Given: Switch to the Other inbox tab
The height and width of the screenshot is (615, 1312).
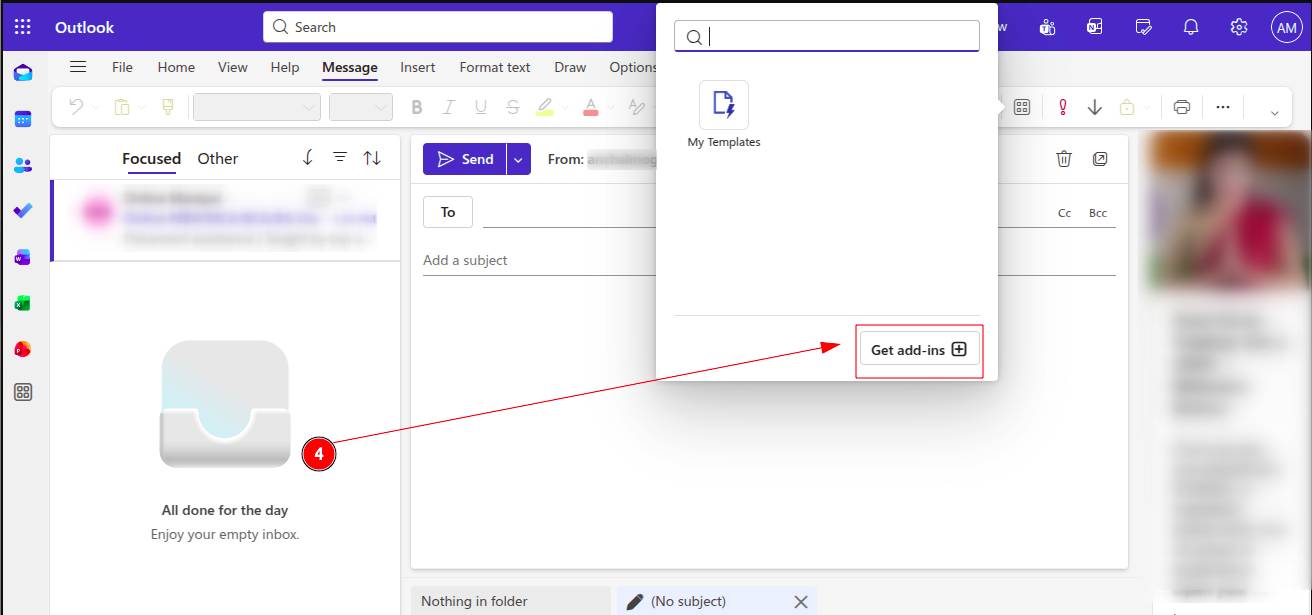Looking at the screenshot, I should 217,158.
